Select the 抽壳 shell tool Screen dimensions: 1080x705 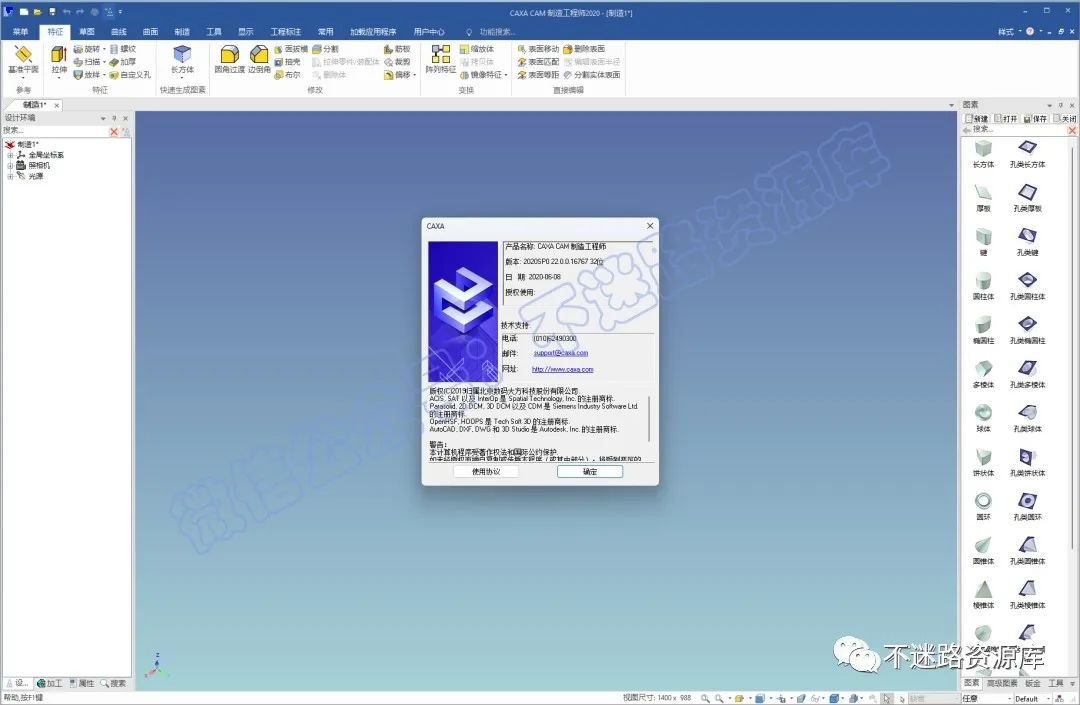(287, 62)
